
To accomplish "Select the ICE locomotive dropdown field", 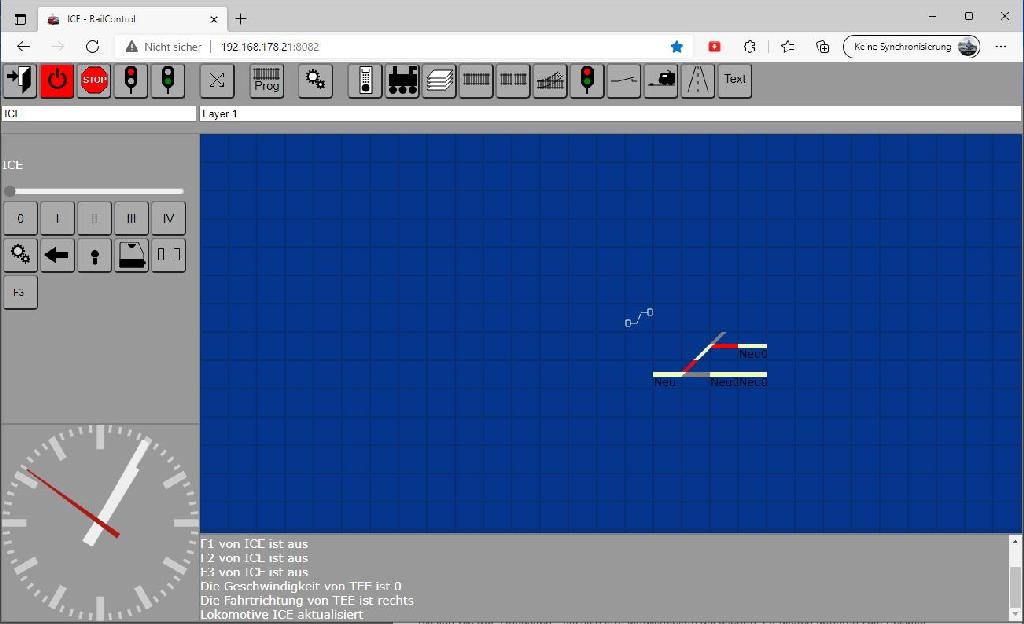I will [x=98, y=114].
